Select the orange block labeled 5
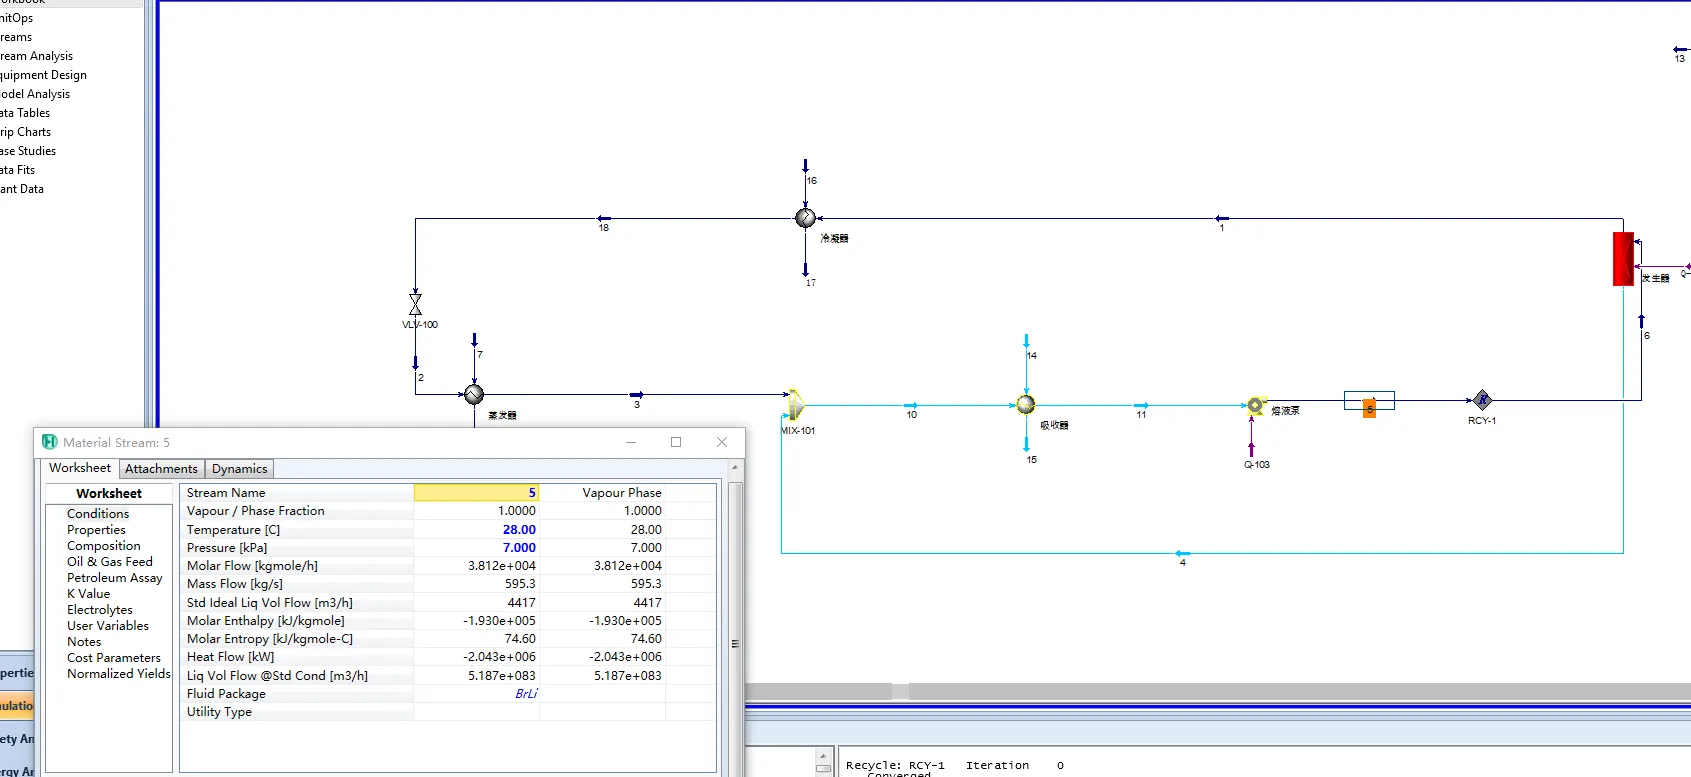The height and width of the screenshot is (777, 1691). coord(1369,408)
